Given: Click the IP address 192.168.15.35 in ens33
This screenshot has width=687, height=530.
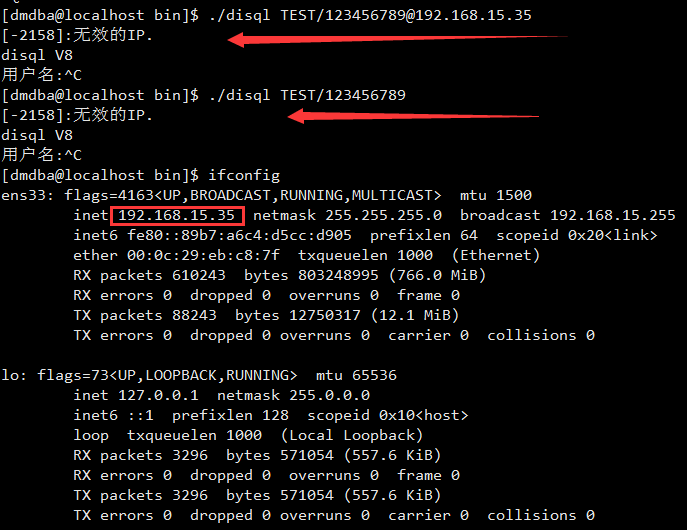Looking at the screenshot, I should [x=177, y=215].
